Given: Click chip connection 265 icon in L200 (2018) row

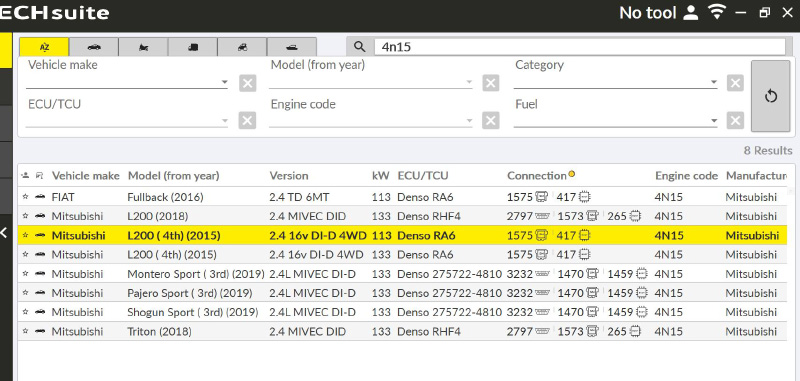Looking at the screenshot, I should coord(635,216).
